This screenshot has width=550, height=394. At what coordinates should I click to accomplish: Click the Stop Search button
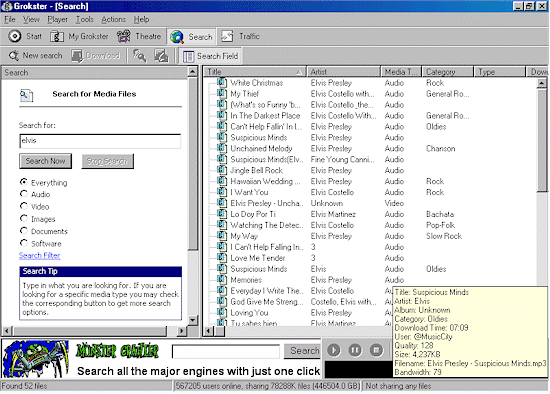tap(107, 161)
